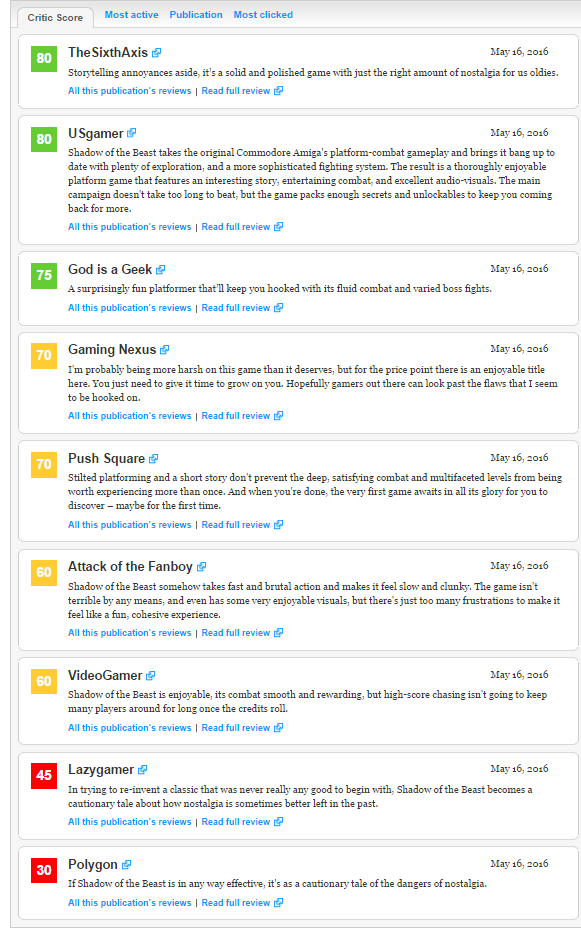581x929 pixels.
Task: Click the red 30 score badge for Polygon
Action: (44, 870)
